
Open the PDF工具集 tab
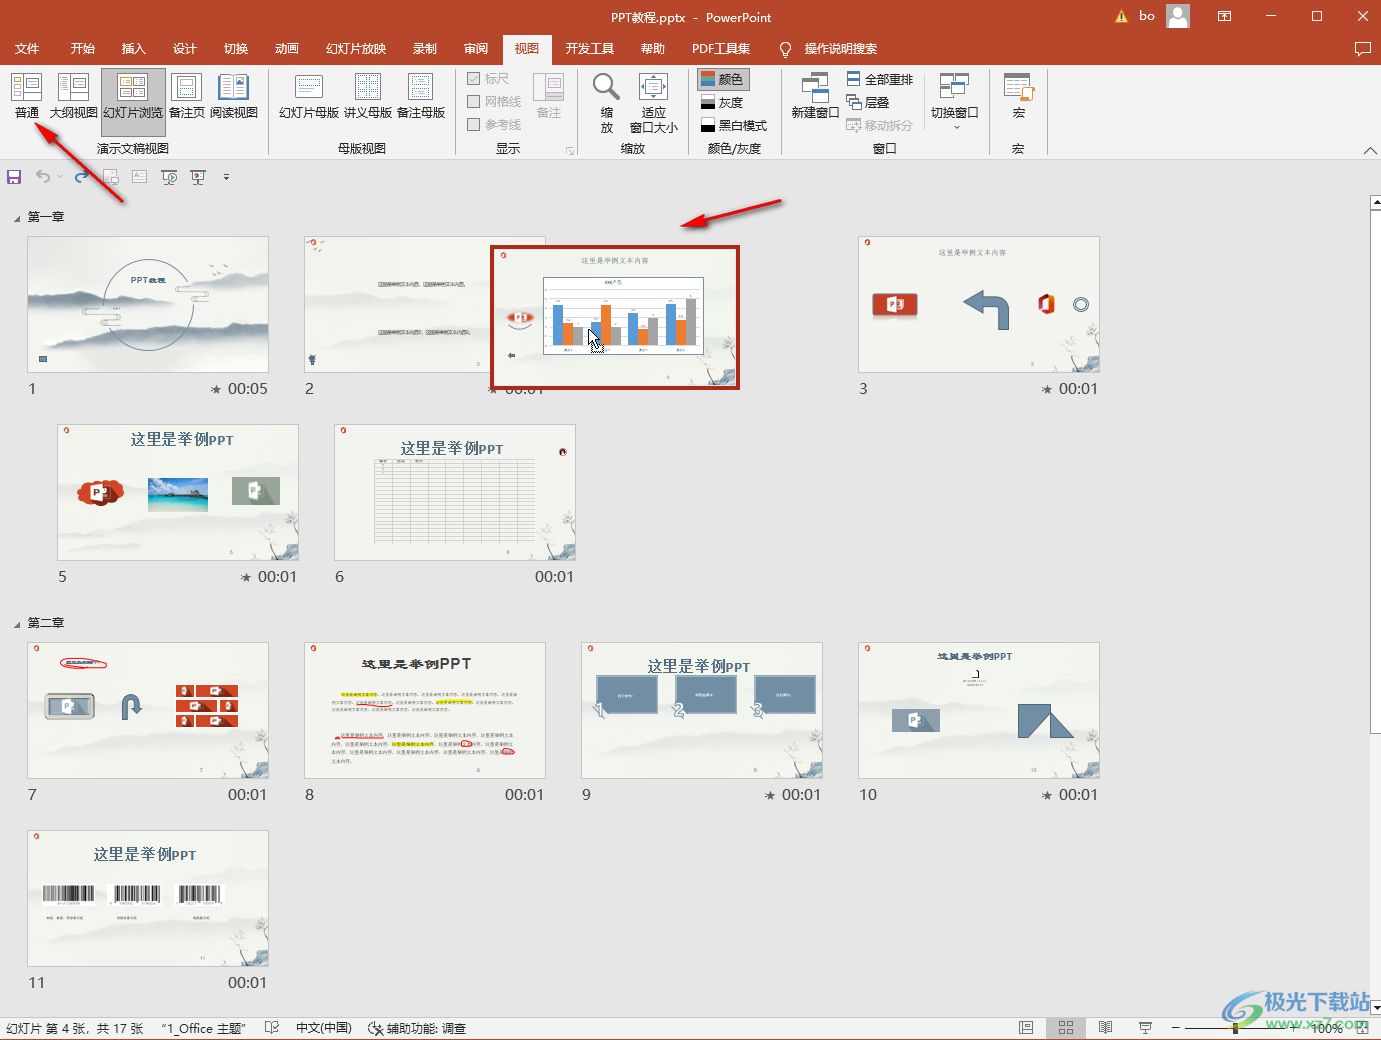pyautogui.click(x=721, y=49)
